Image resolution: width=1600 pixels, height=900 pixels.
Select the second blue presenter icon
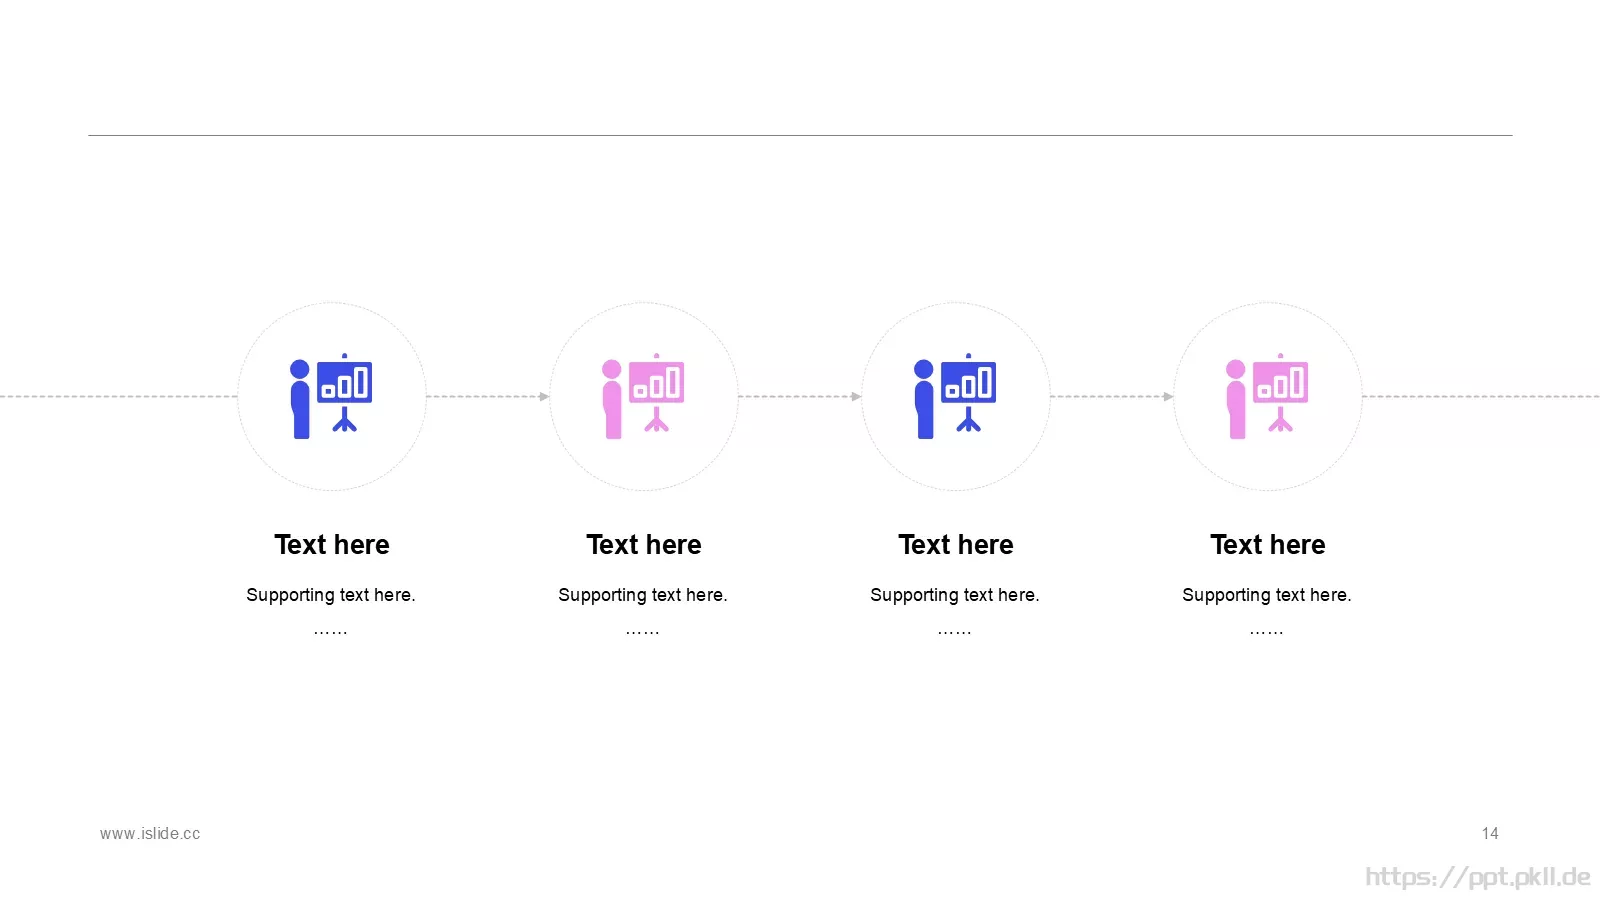[955, 396]
